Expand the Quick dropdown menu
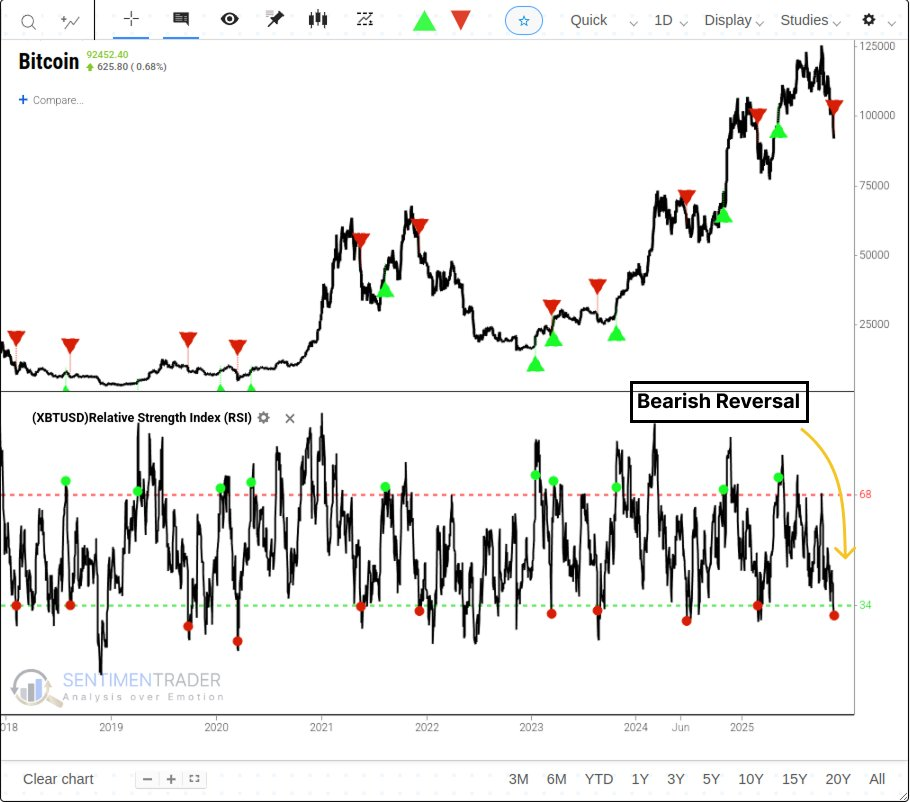 click(x=600, y=20)
